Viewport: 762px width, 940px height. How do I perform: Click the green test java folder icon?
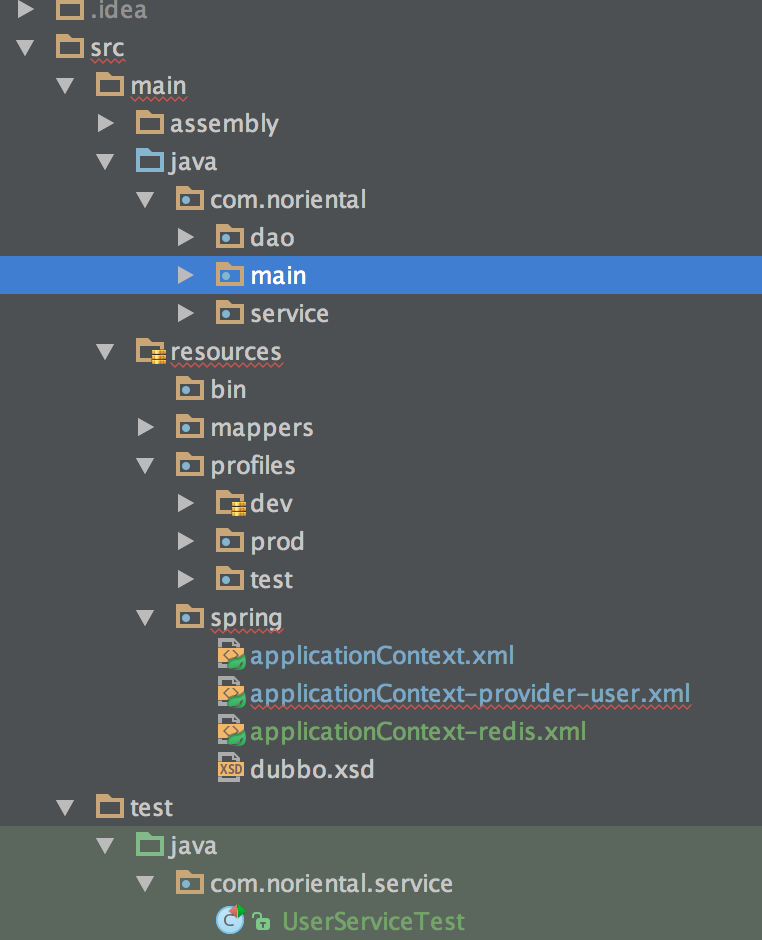(x=150, y=846)
